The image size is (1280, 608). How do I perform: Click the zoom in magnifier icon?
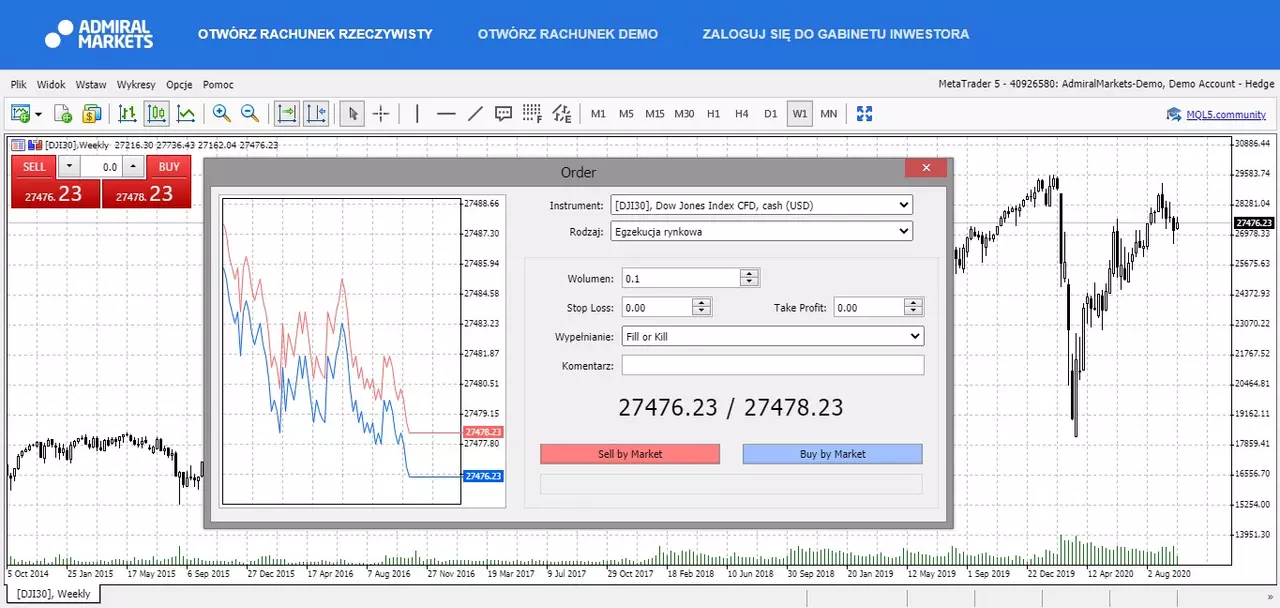(x=221, y=114)
